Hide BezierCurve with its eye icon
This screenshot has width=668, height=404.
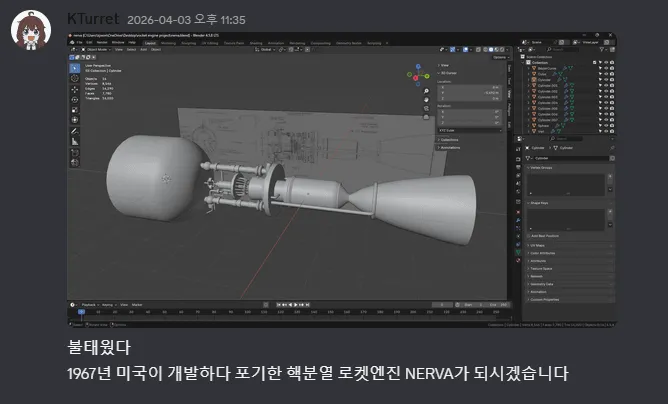click(x=606, y=68)
